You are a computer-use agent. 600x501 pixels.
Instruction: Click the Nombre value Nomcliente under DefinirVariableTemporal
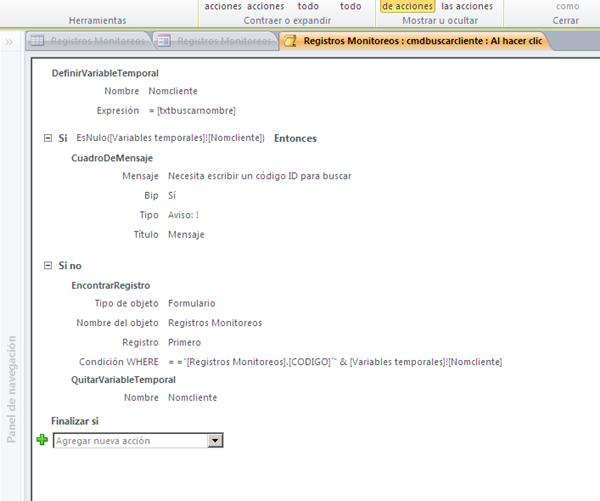point(173,91)
